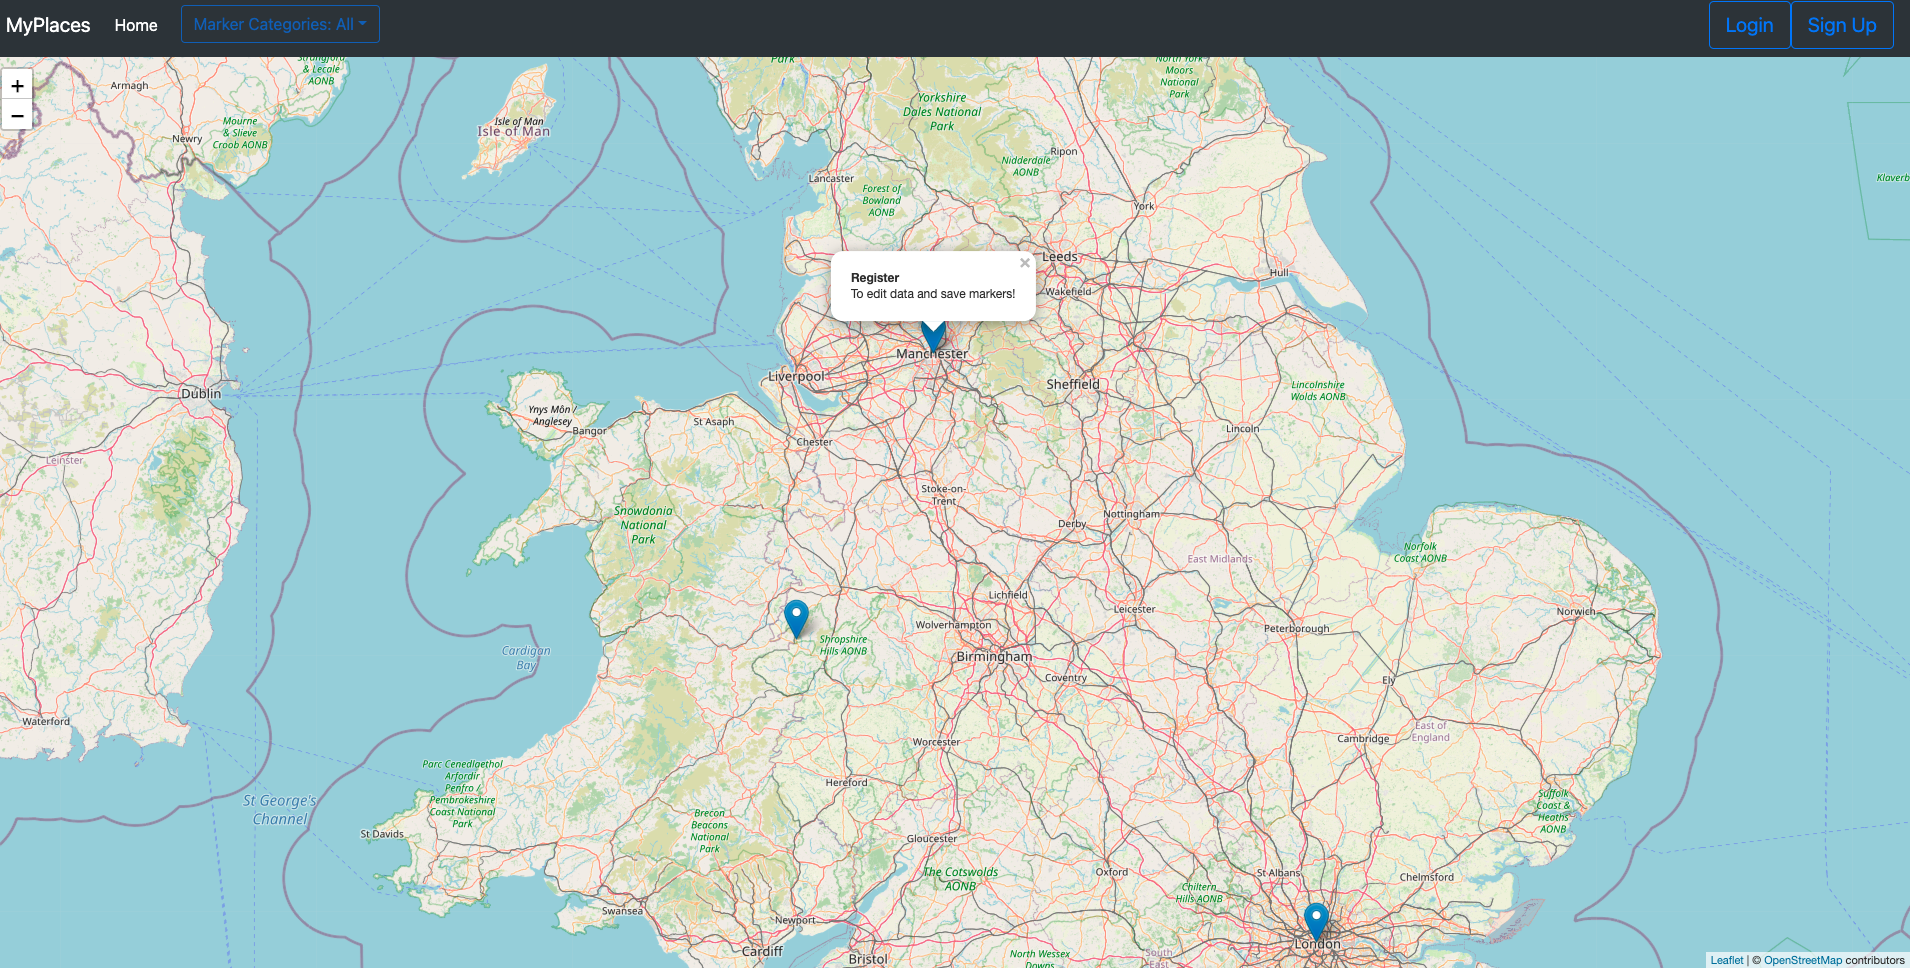Click the Chelmsford label on the map
This screenshot has height=968, width=1910.
click(1427, 877)
